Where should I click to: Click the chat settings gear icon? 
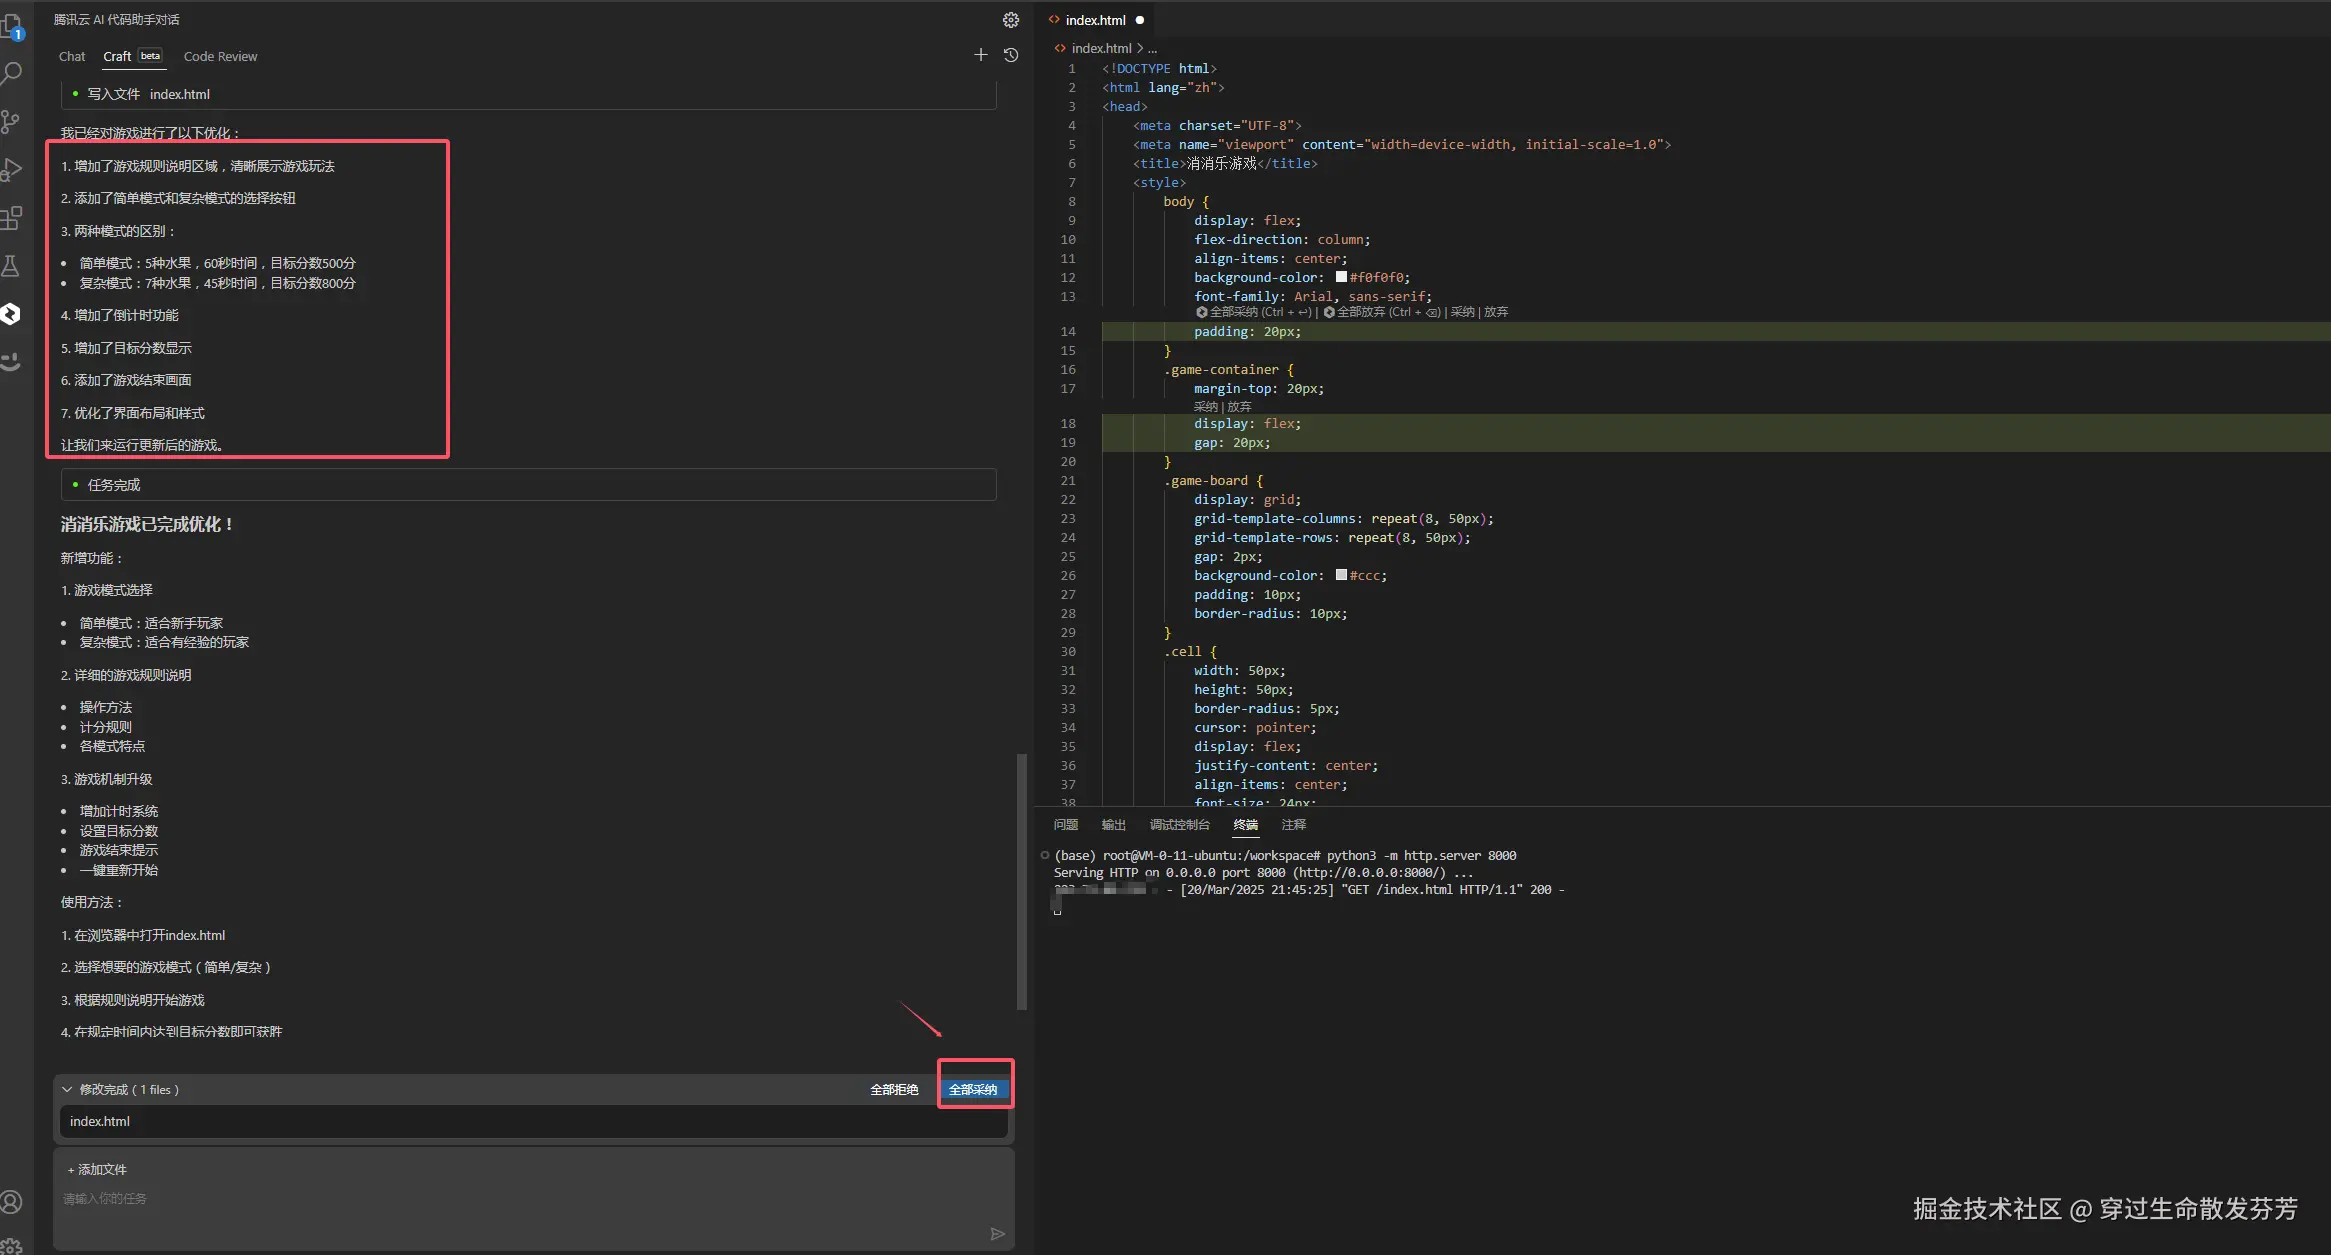coord(1010,20)
